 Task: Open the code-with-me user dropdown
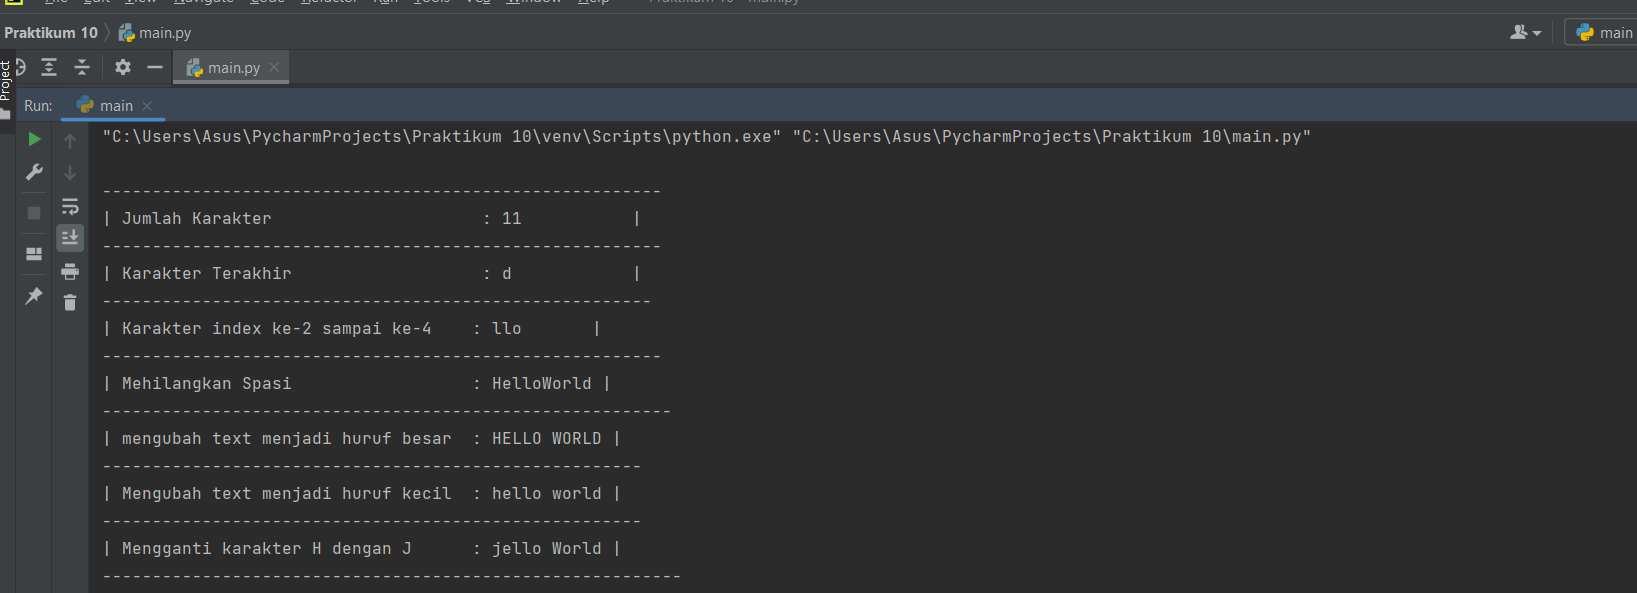pyautogui.click(x=1525, y=32)
